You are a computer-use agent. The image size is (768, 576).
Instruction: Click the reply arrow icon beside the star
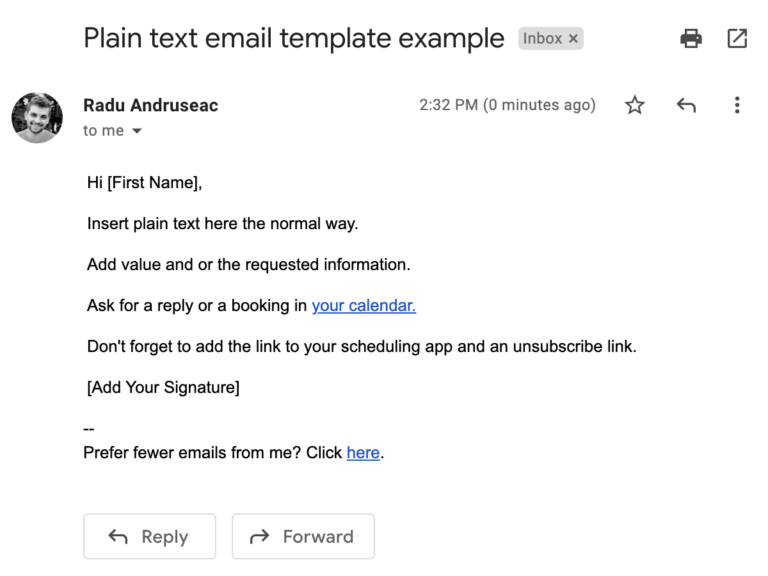point(686,105)
